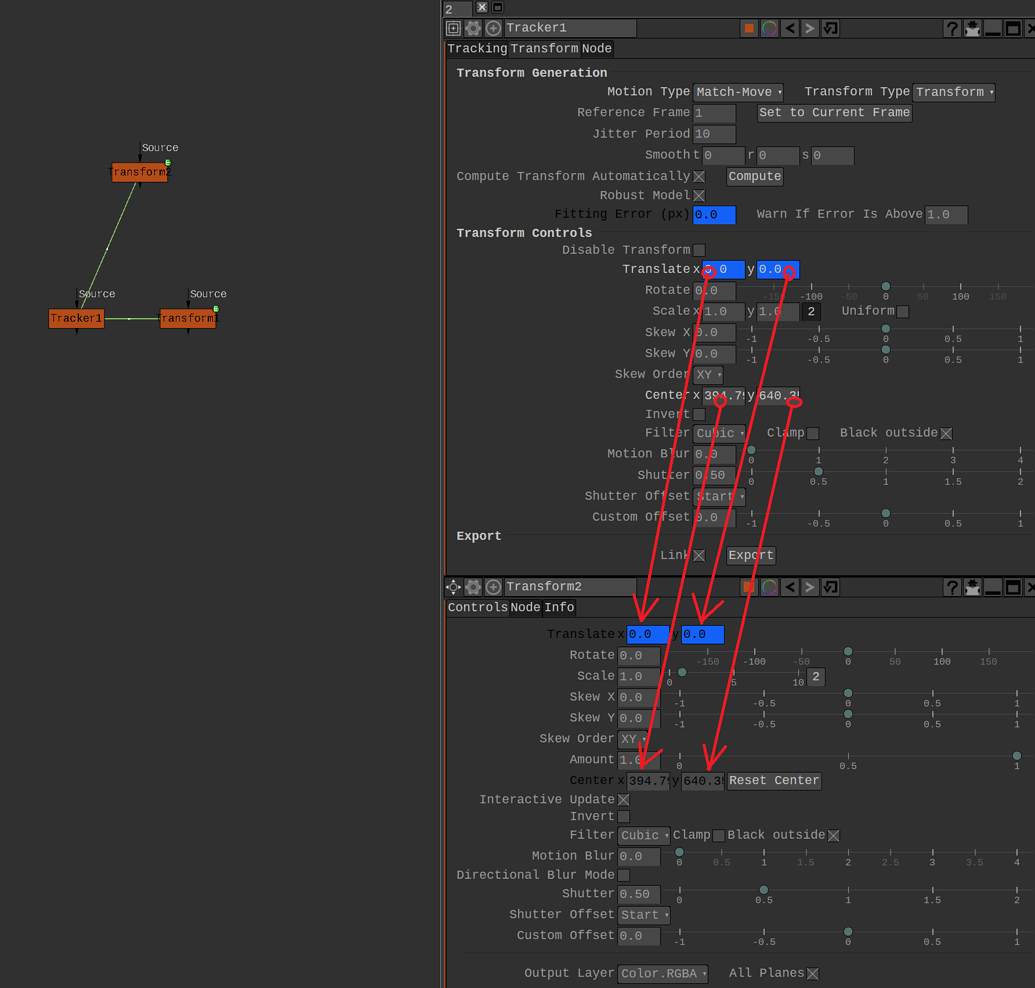
Task: Click the redo arrow on Tracker1 panel
Action: pos(810,27)
